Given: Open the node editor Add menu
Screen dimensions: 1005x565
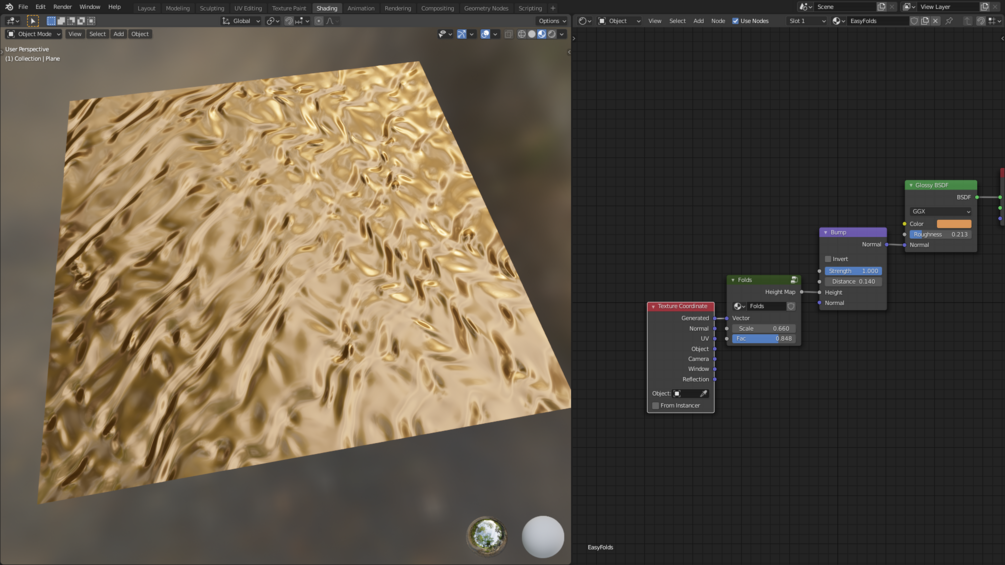Looking at the screenshot, I should [x=699, y=21].
